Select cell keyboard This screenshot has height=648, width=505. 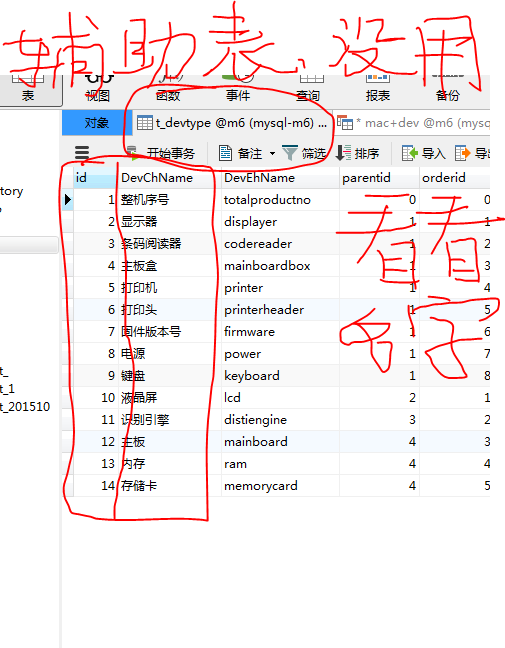click(280, 376)
